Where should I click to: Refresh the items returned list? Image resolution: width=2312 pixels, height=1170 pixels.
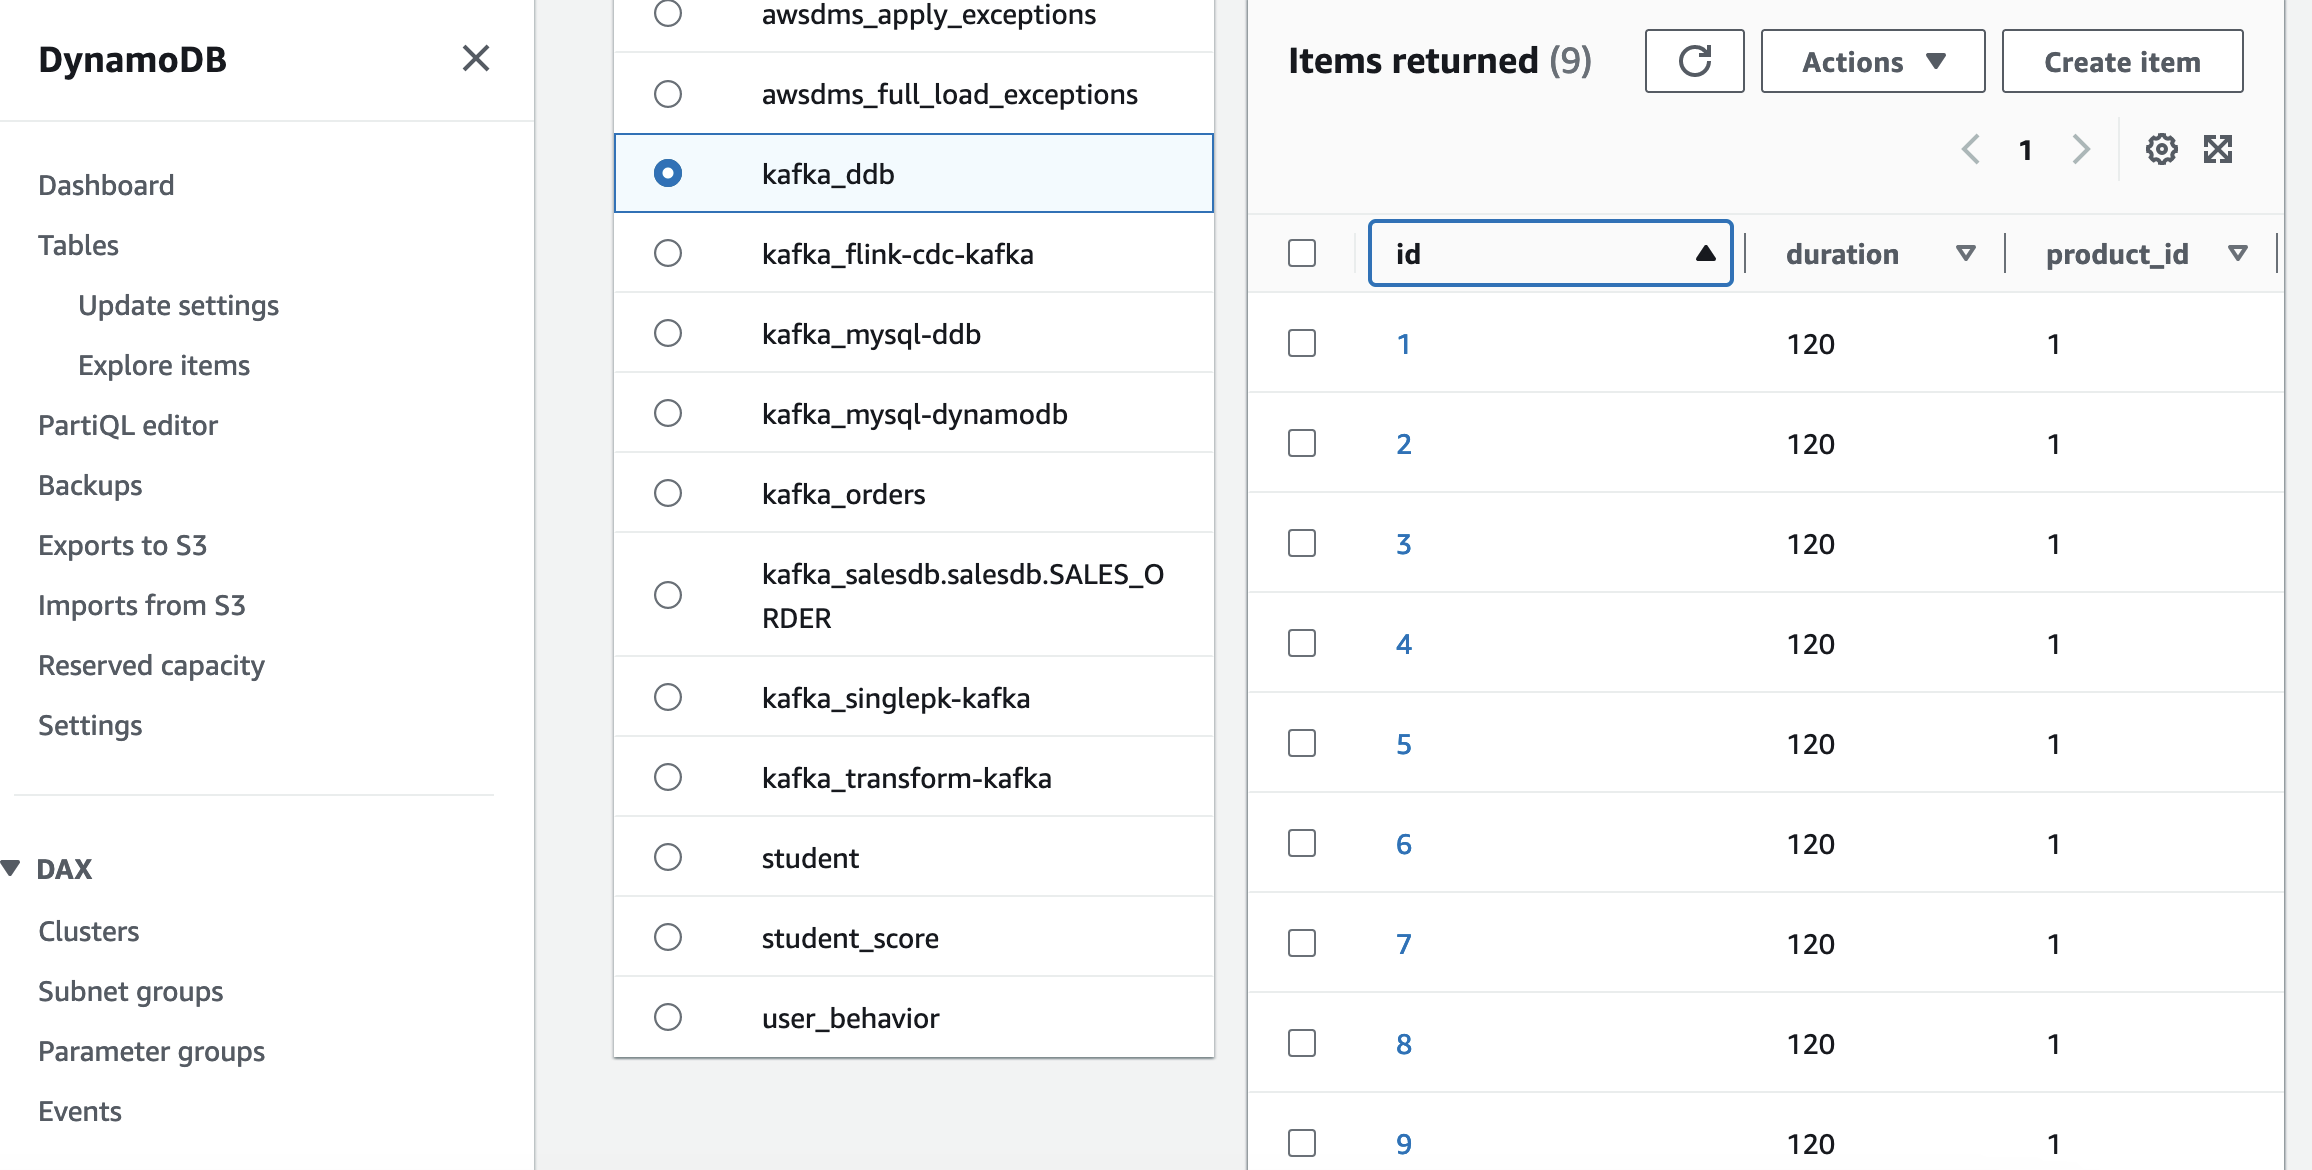(x=1694, y=61)
